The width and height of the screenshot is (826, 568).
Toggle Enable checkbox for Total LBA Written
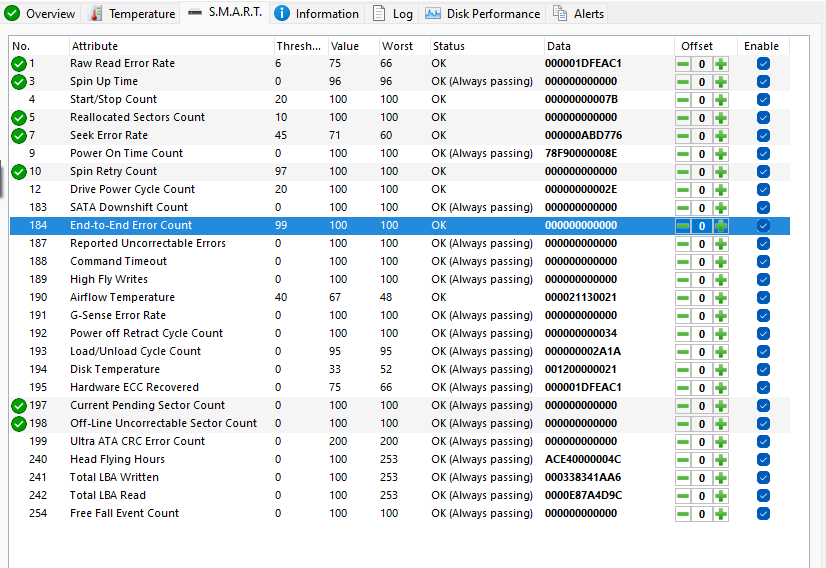coord(763,478)
